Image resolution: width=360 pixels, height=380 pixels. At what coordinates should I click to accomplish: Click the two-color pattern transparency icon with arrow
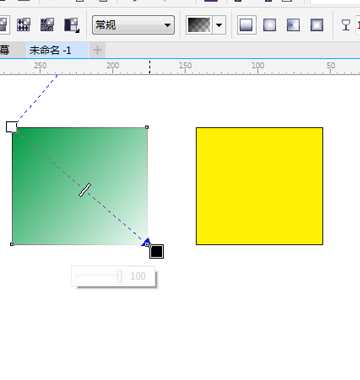point(72,25)
